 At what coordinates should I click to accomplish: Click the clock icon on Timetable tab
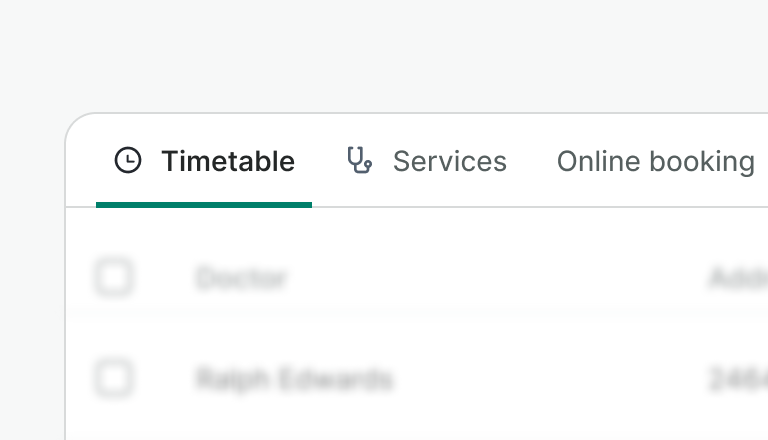[128, 160]
